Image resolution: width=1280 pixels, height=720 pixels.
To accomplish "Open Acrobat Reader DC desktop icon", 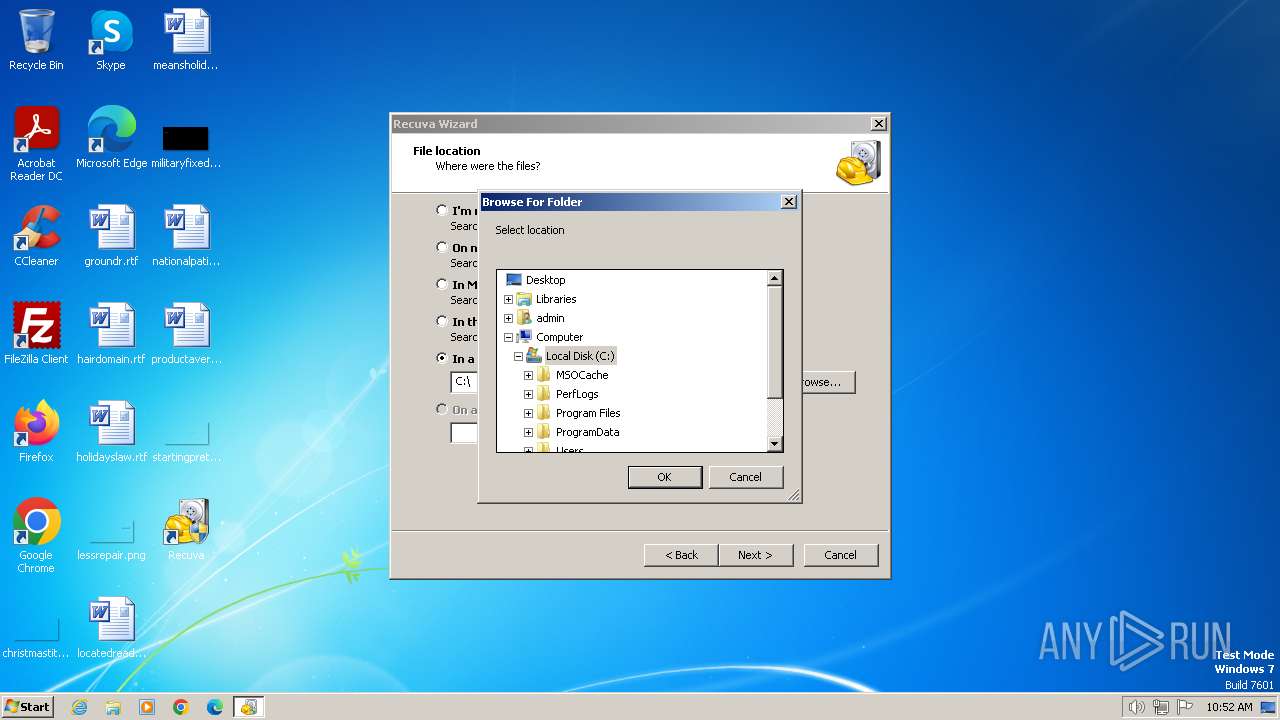I will tap(36, 144).
